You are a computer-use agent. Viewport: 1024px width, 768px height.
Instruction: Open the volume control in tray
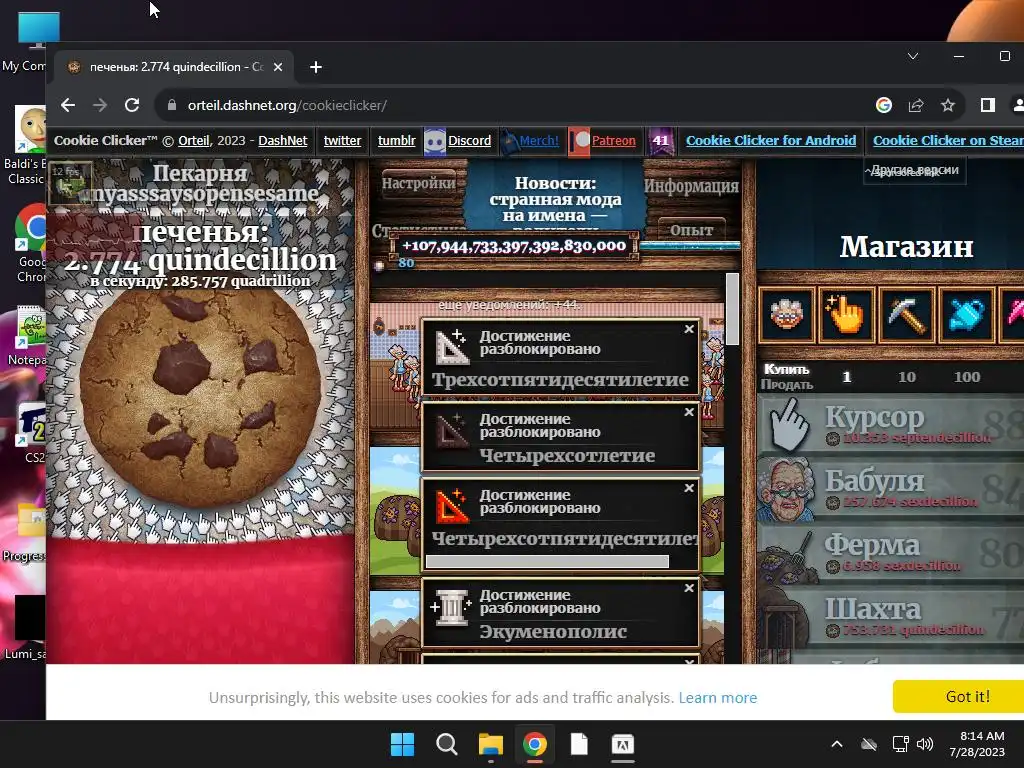coord(925,744)
